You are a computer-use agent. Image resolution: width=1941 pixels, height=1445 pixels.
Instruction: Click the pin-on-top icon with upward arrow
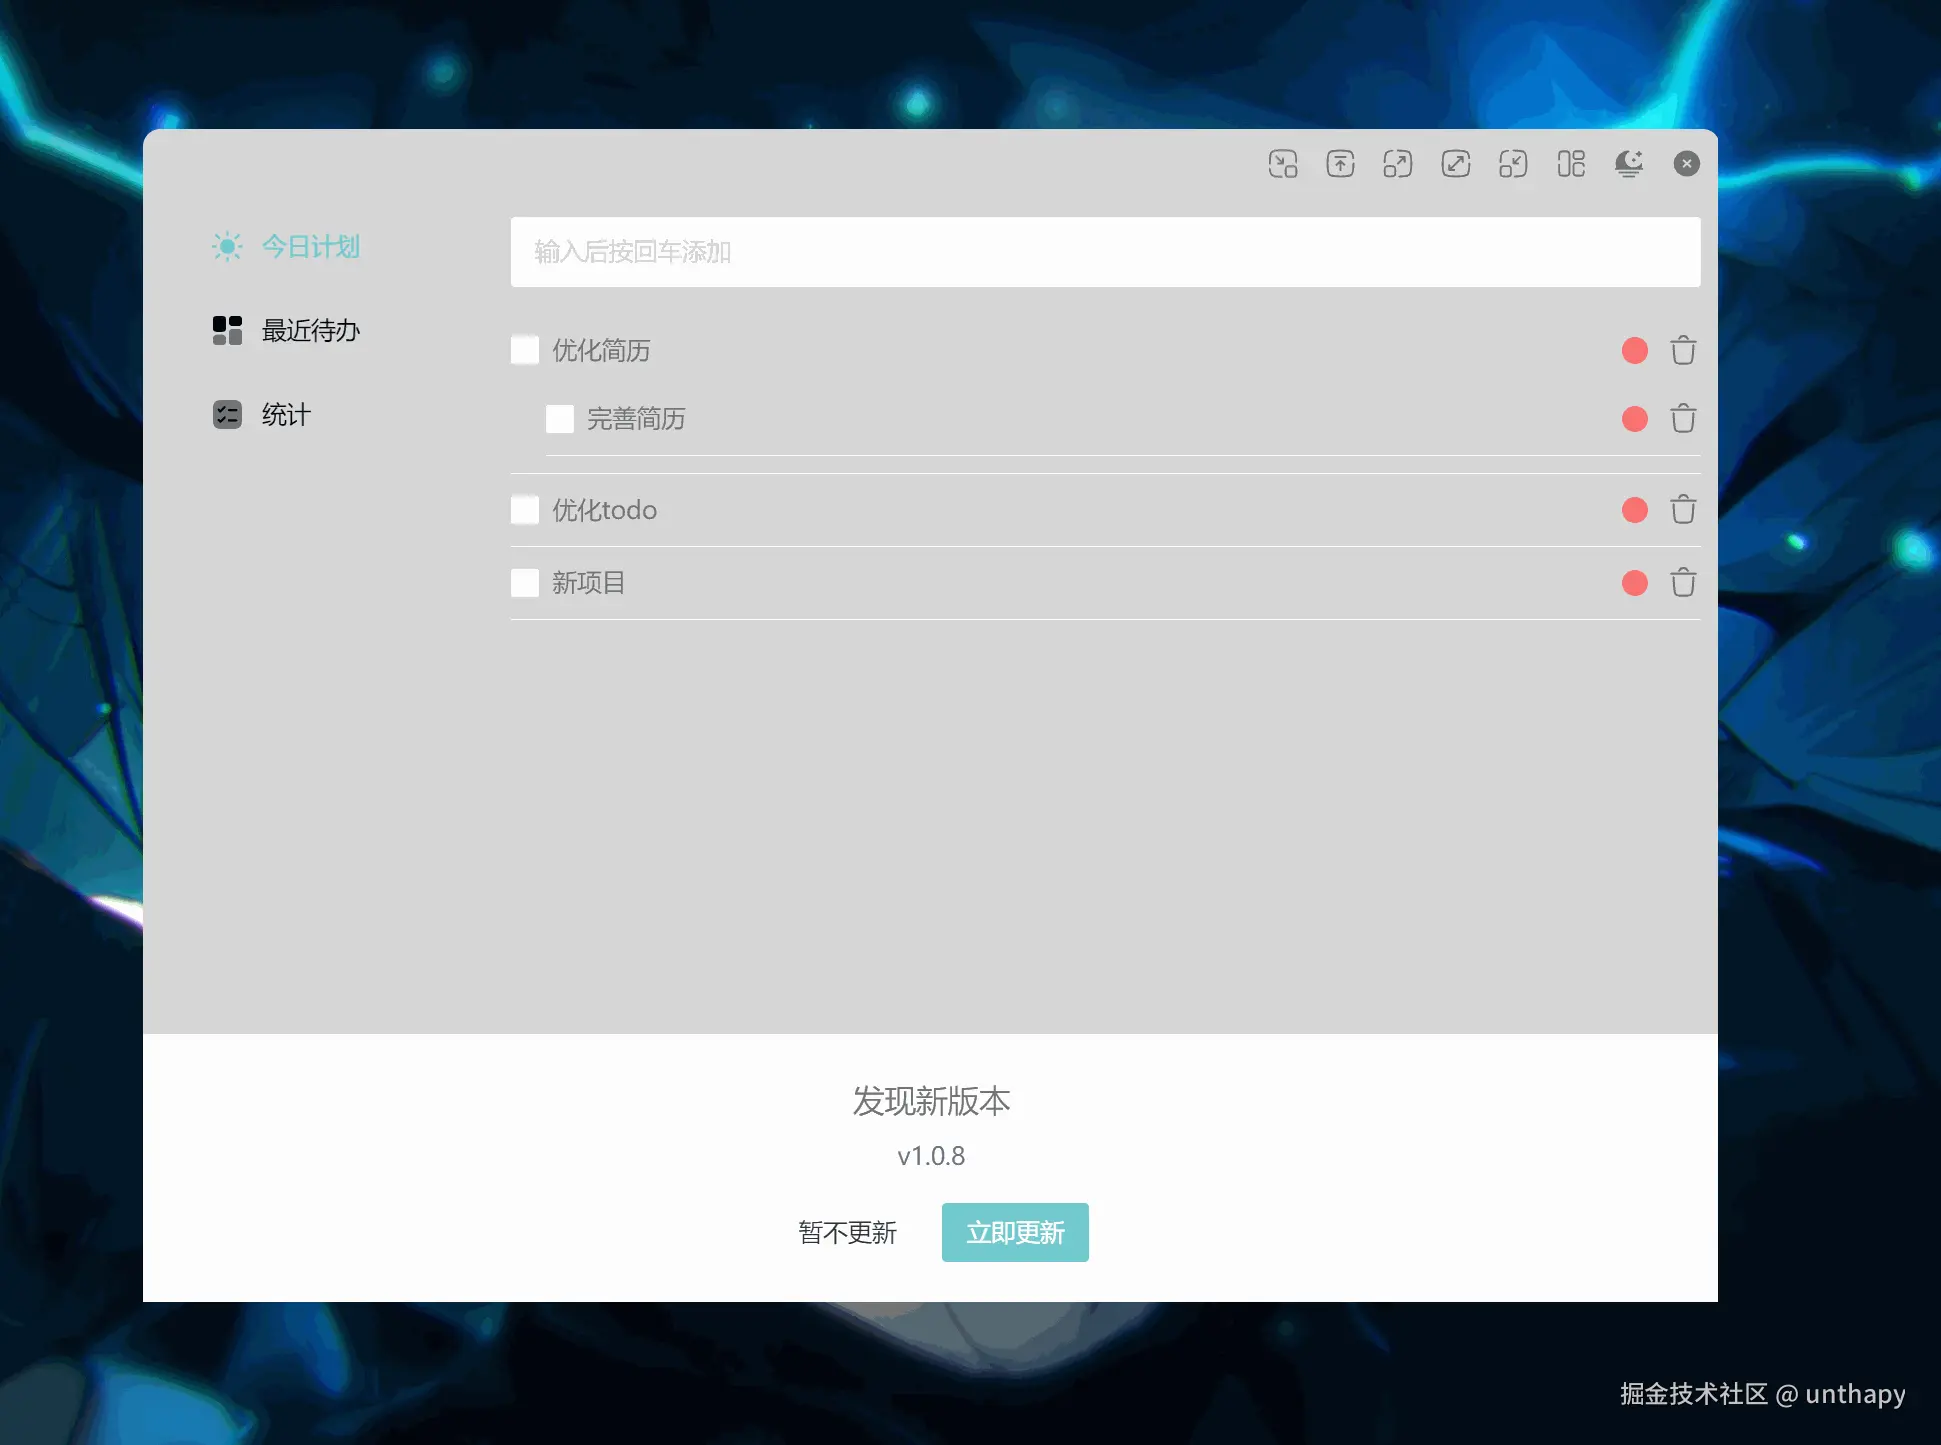tap(1340, 163)
